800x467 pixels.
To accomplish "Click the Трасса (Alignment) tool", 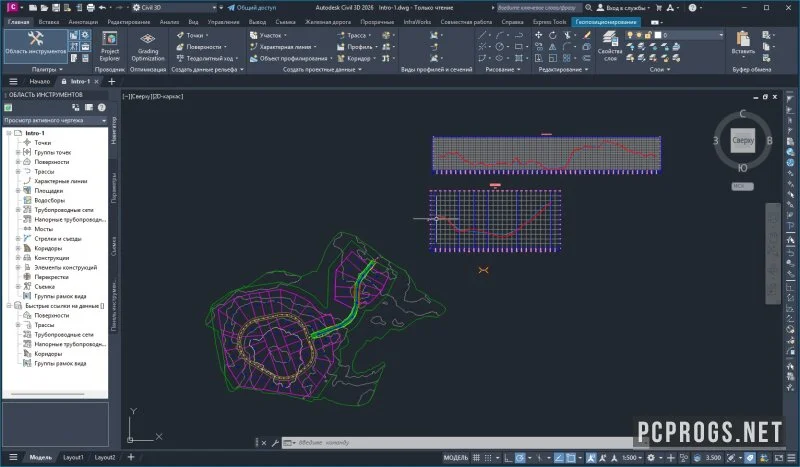I will 354,35.
